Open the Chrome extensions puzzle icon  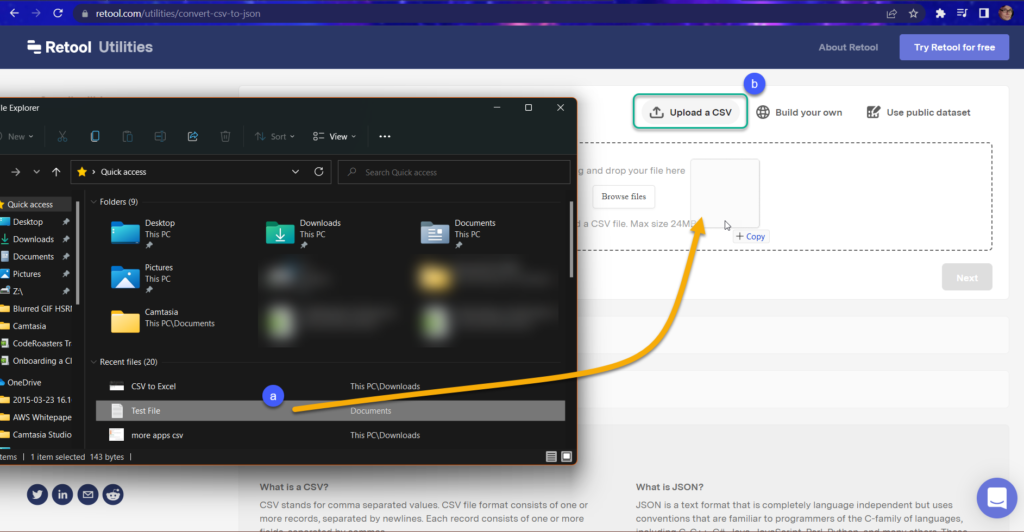(x=941, y=14)
